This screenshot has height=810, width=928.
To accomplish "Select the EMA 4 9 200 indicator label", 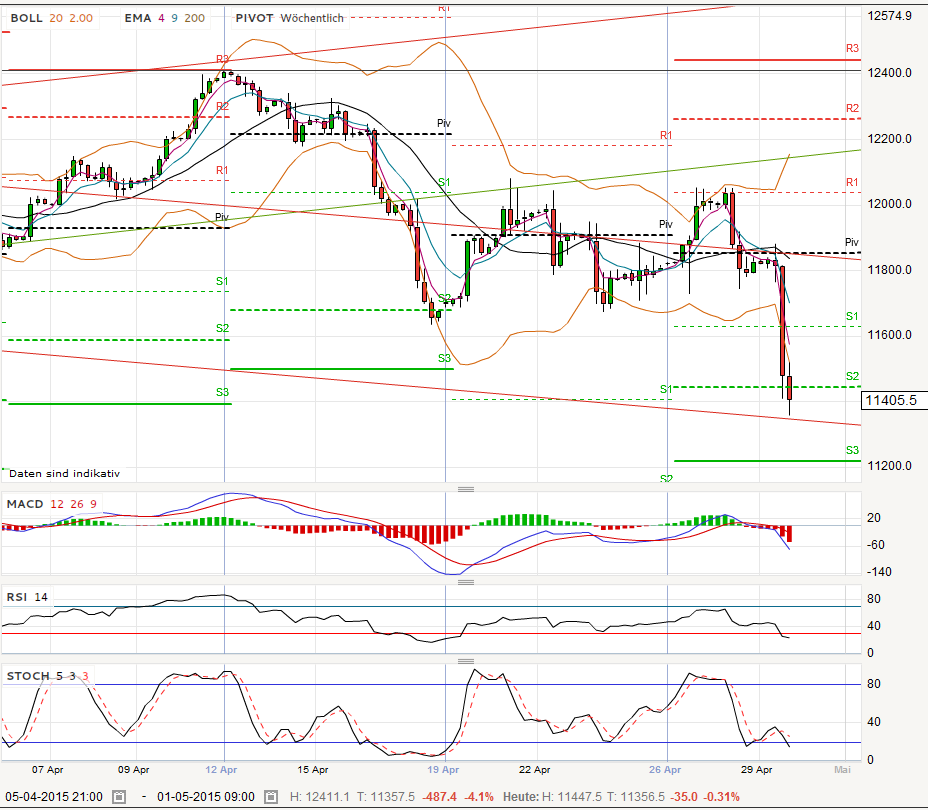I will 165,18.
